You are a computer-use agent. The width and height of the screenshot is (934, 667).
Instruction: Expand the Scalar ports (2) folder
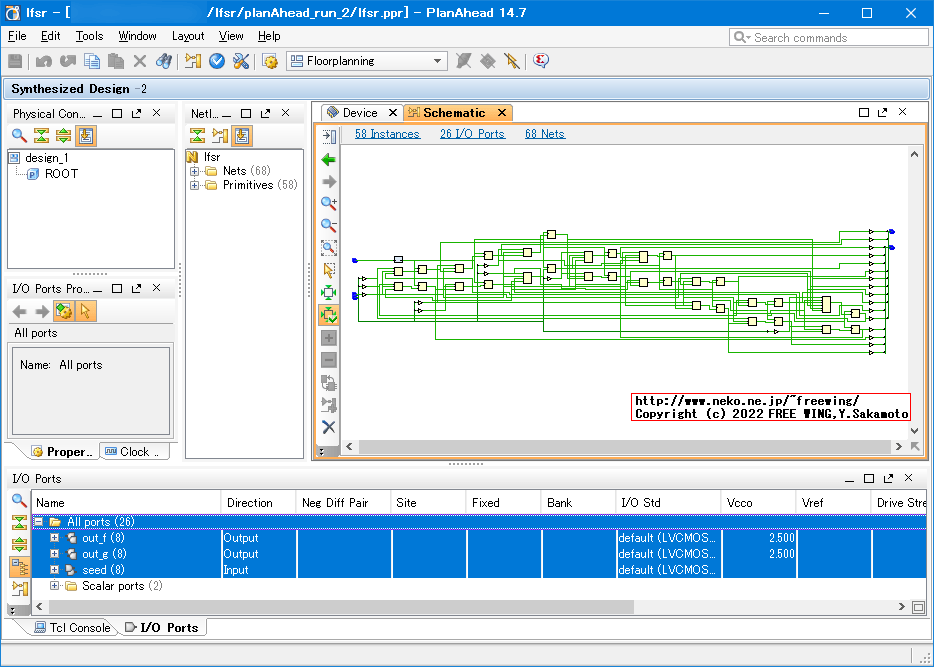[54, 586]
